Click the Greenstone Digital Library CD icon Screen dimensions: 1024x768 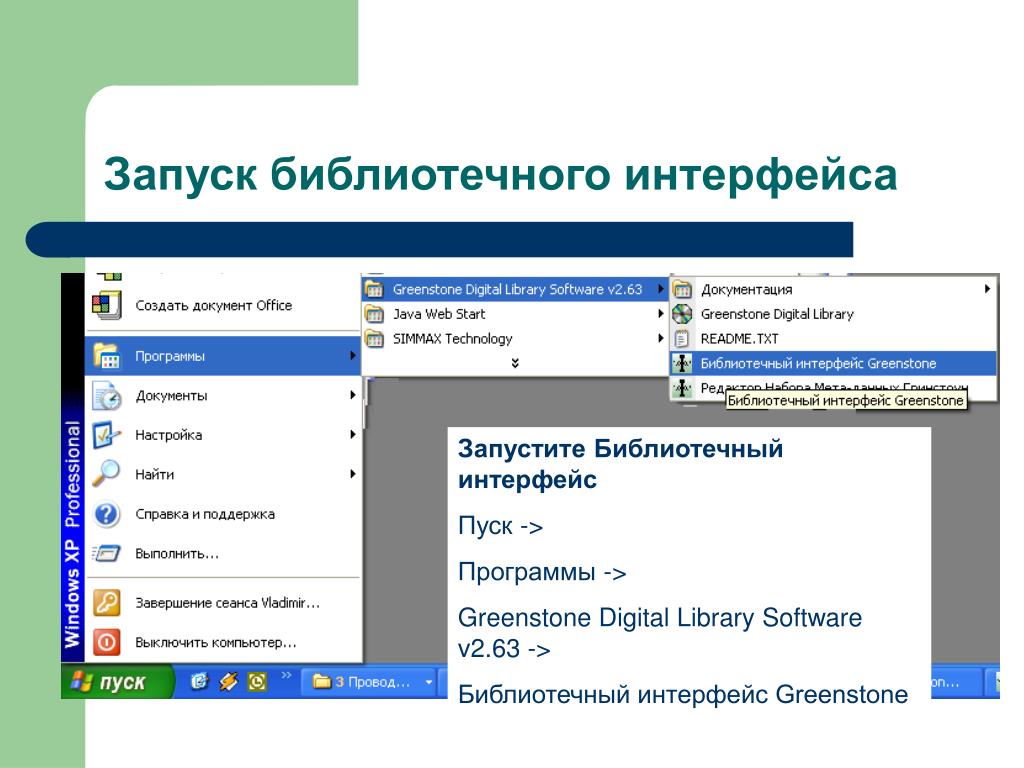[x=682, y=314]
